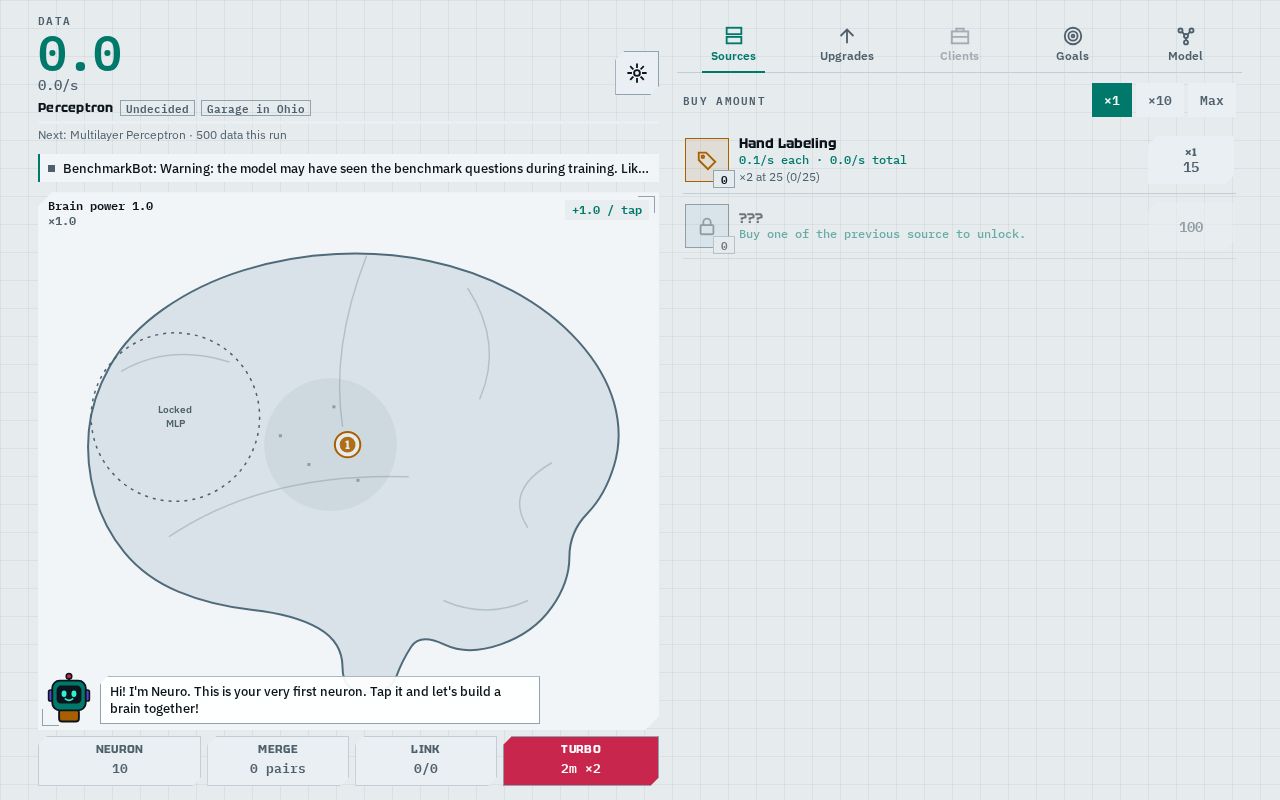This screenshot has height=800, width=1280.
Task: Click the locked source 100 price button
Action: click(x=1191, y=227)
